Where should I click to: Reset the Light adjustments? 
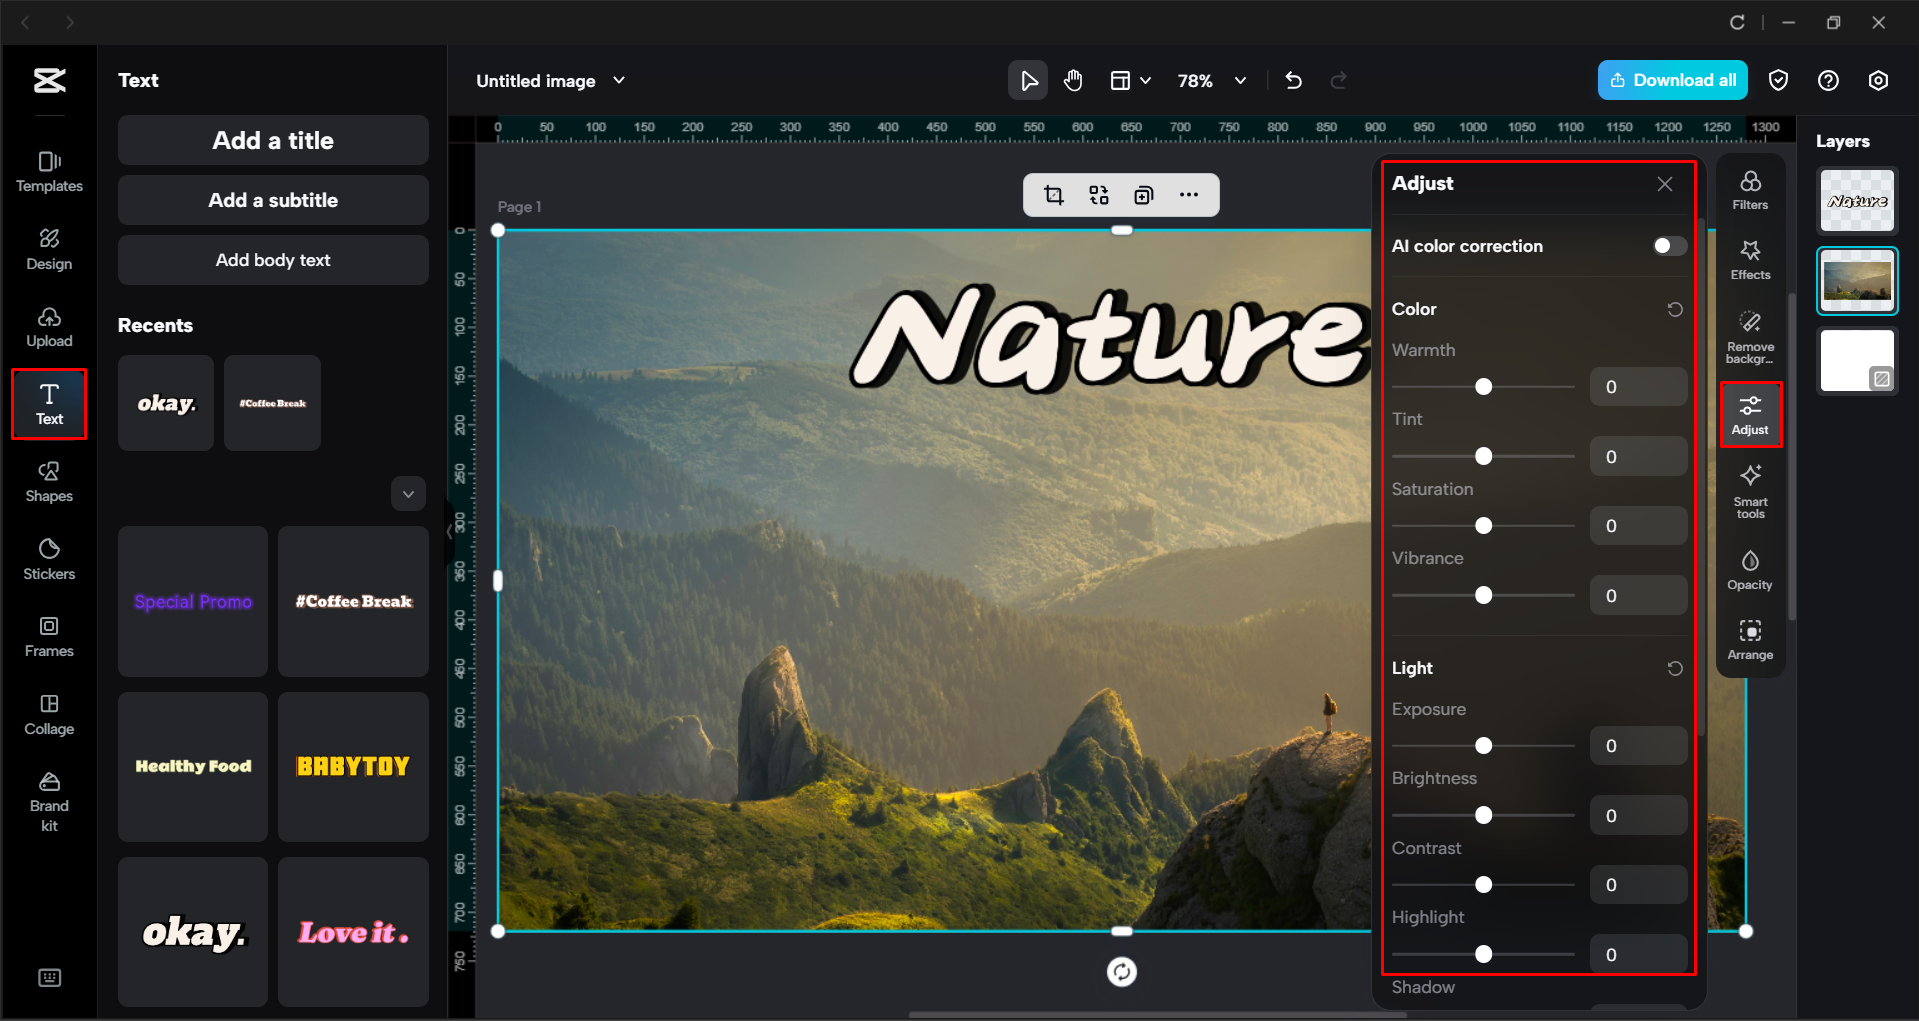pos(1675,668)
